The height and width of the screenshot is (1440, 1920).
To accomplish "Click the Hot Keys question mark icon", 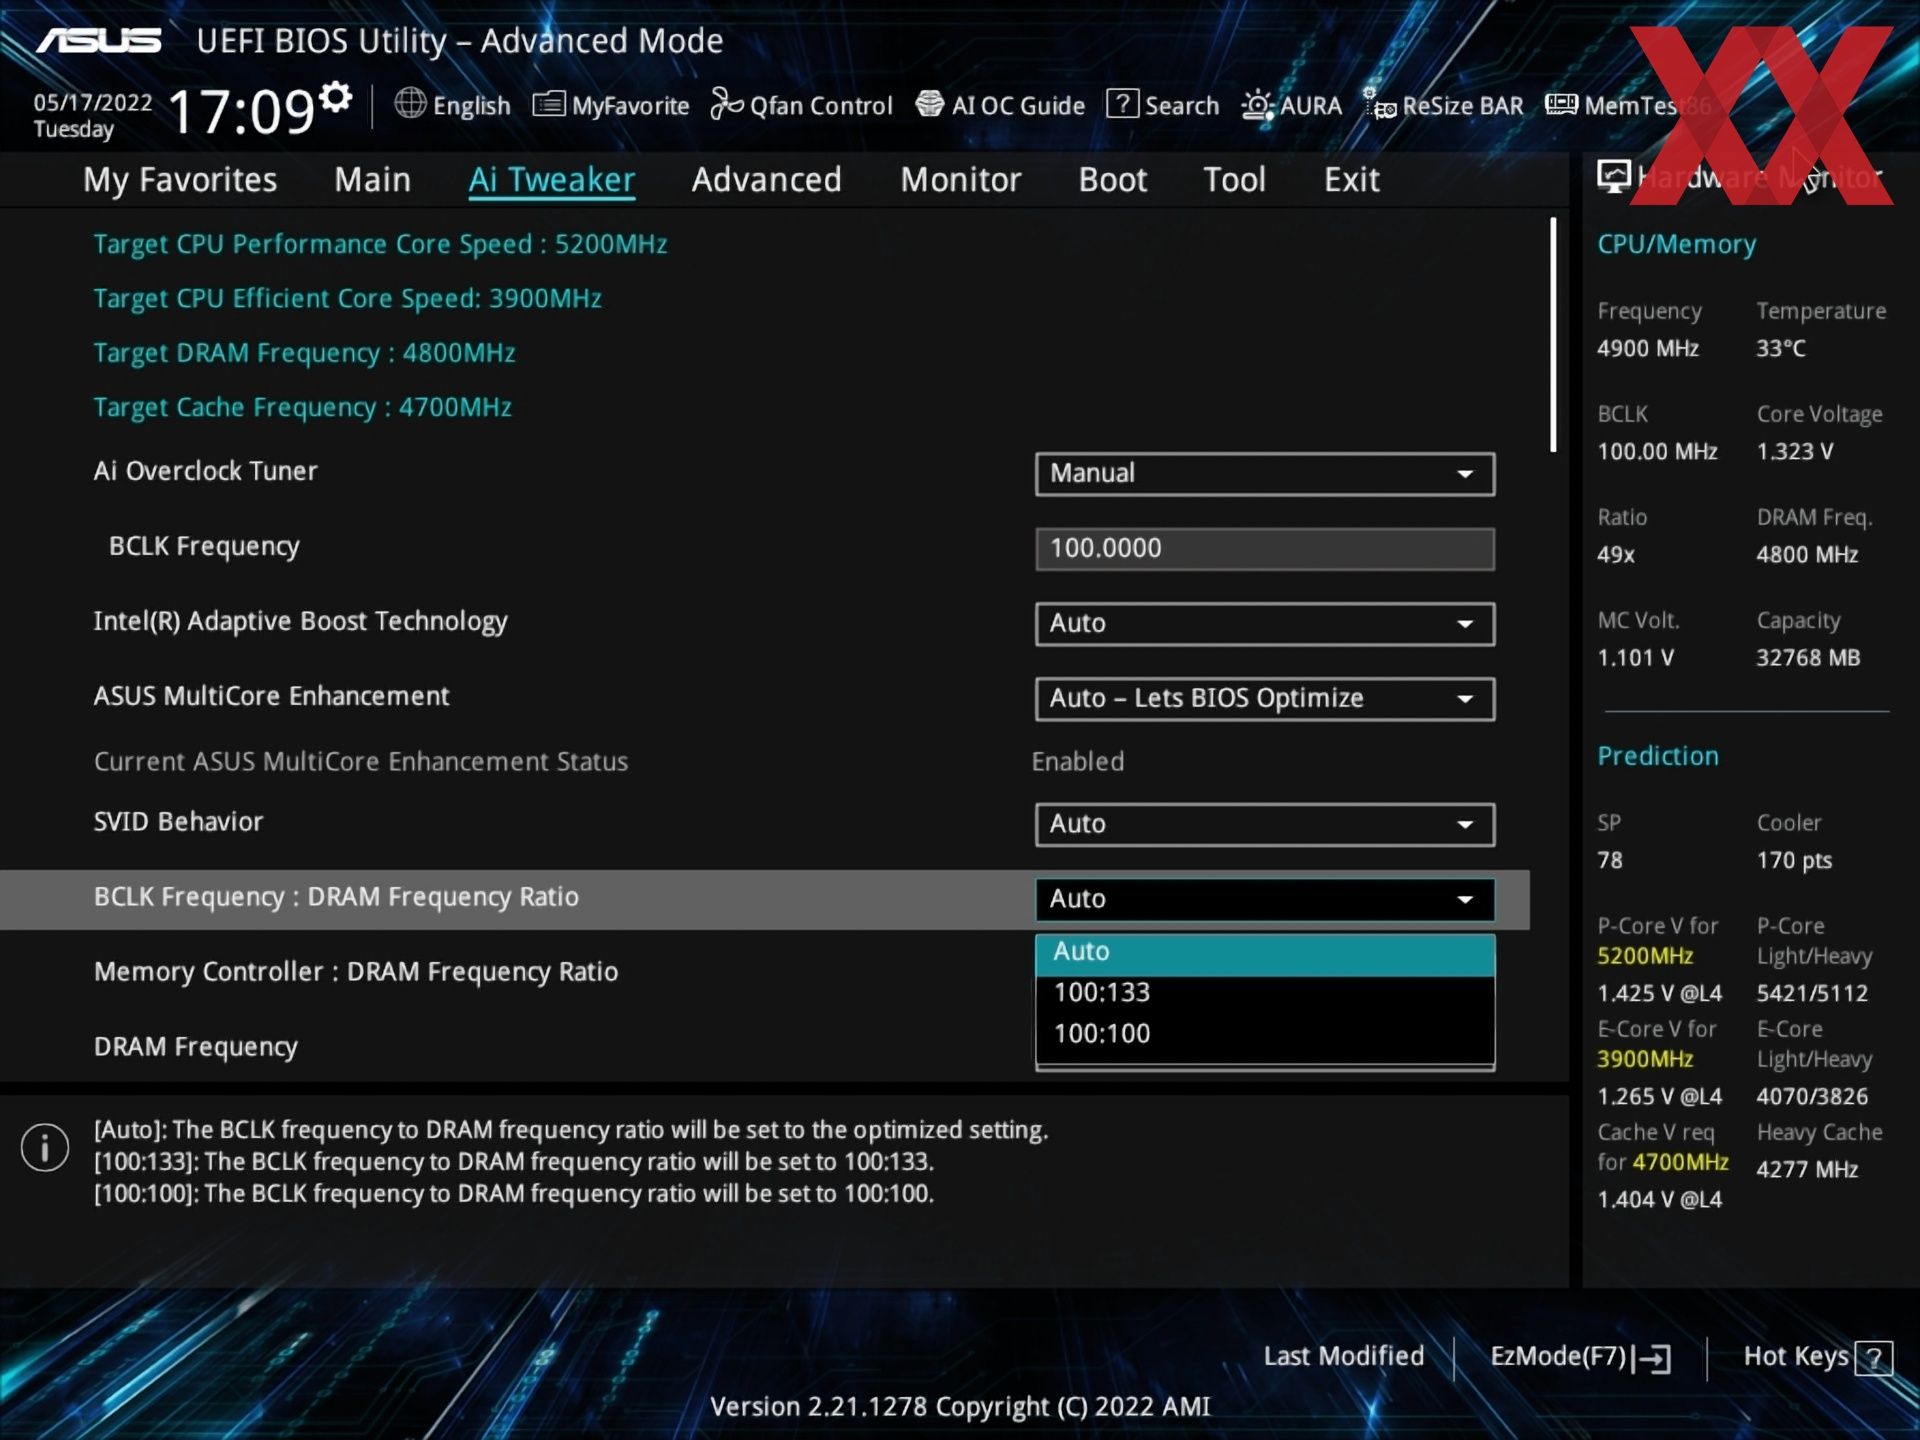I will [x=1872, y=1358].
